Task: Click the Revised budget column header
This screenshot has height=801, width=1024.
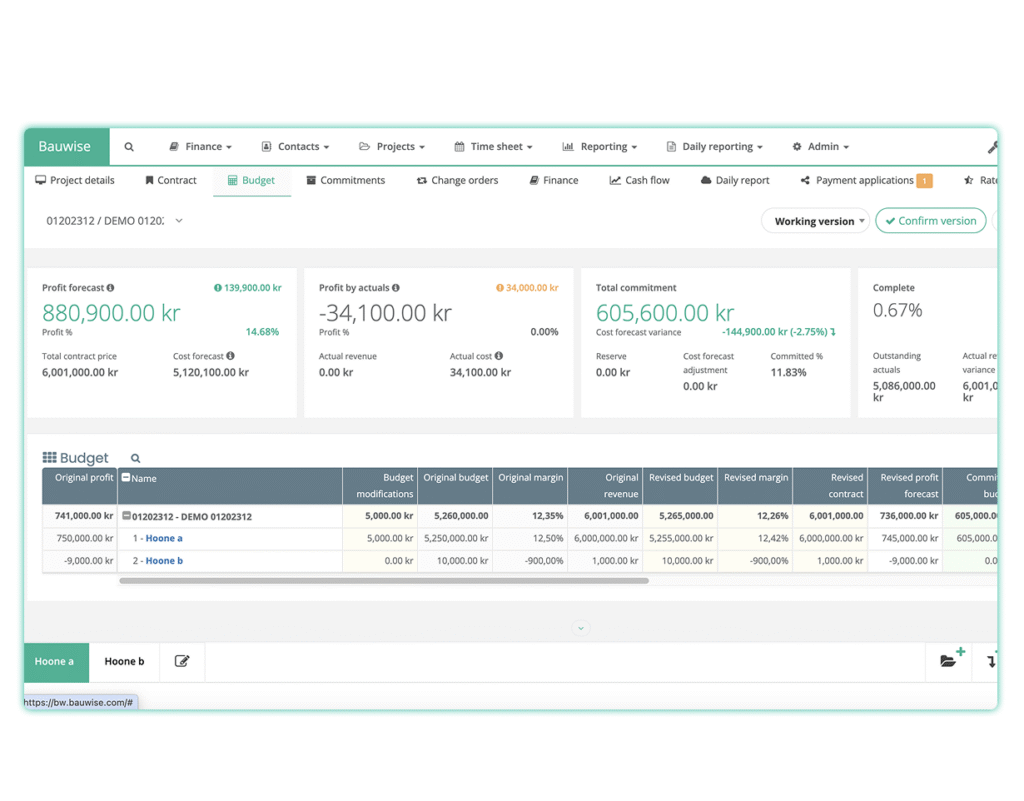Action: pos(680,486)
